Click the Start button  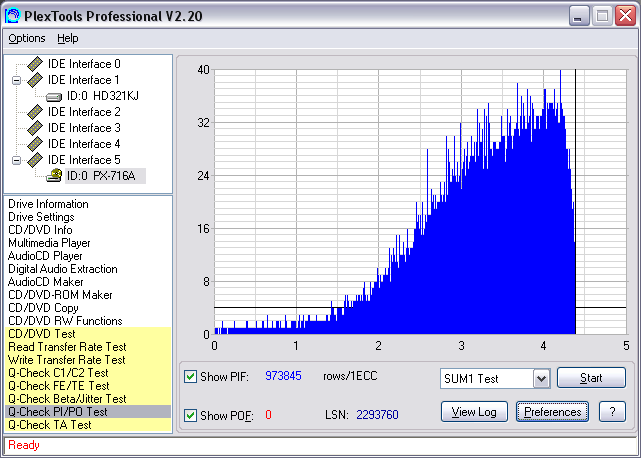(x=591, y=377)
